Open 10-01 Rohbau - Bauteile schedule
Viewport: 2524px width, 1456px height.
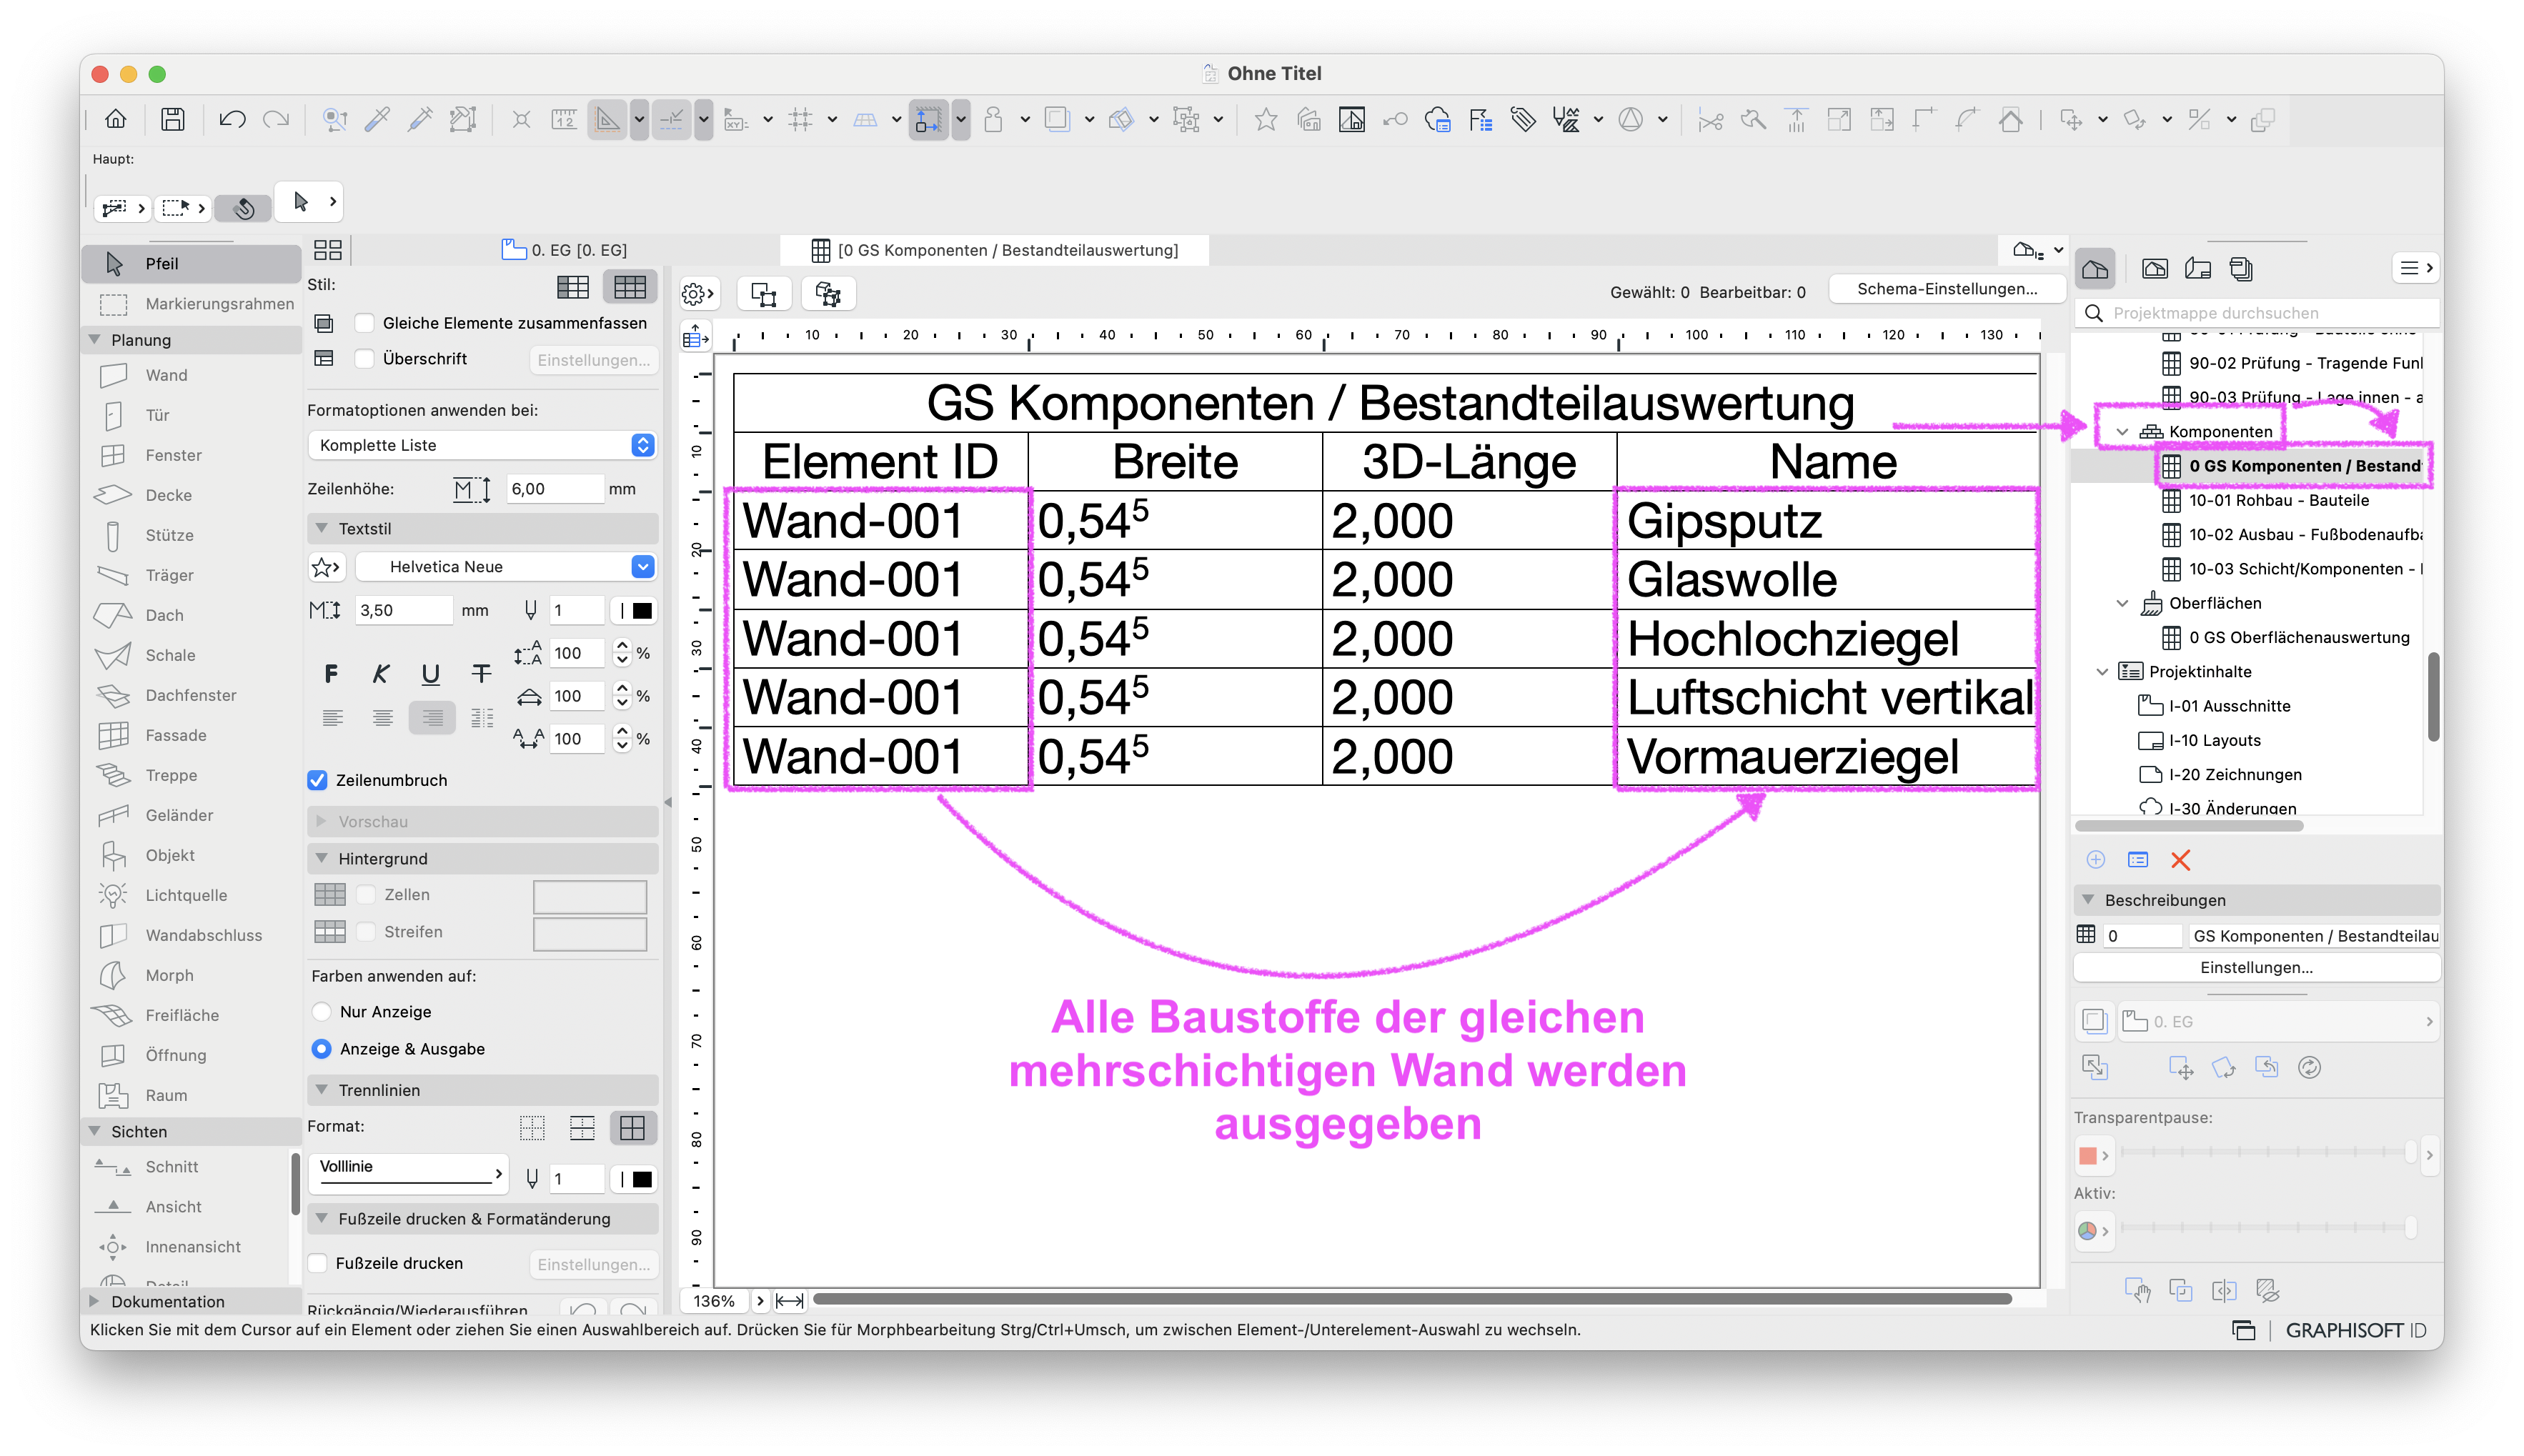point(2279,500)
